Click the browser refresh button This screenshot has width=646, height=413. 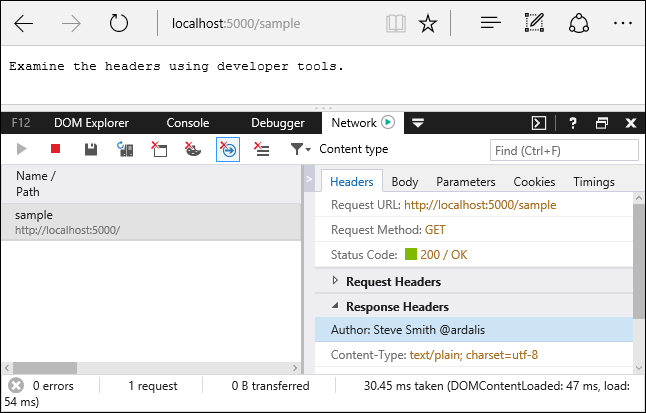pyautogui.click(x=119, y=24)
